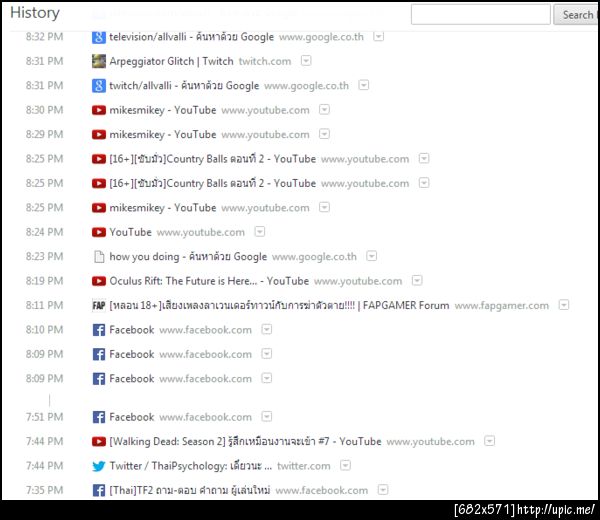
Task: Click the Twitch favicon for Arpeggiator Glitch
Action: tap(99, 61)
